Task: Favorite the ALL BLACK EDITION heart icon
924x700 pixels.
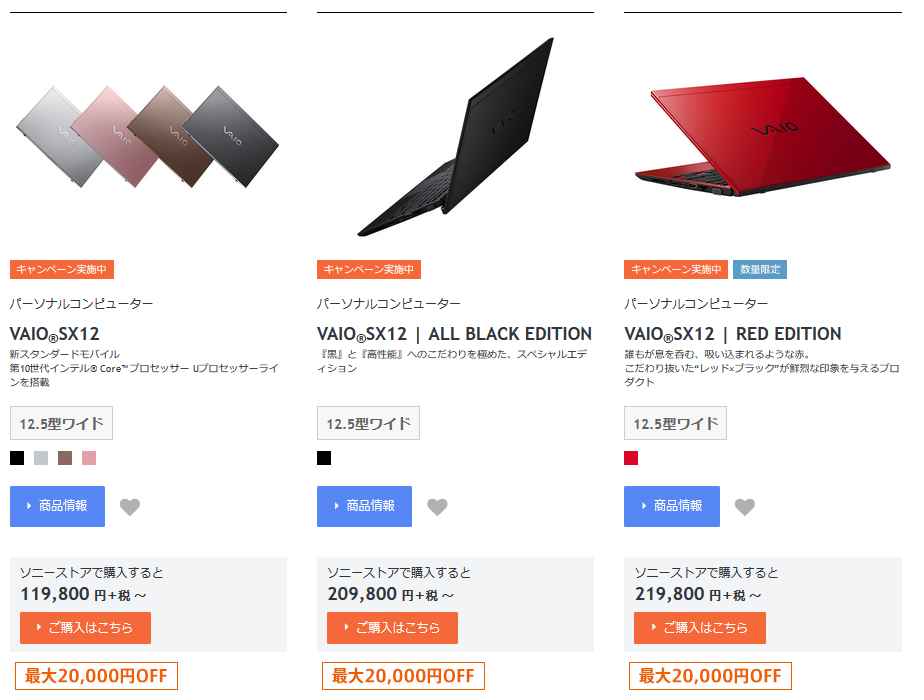Action: click(437, 507)
